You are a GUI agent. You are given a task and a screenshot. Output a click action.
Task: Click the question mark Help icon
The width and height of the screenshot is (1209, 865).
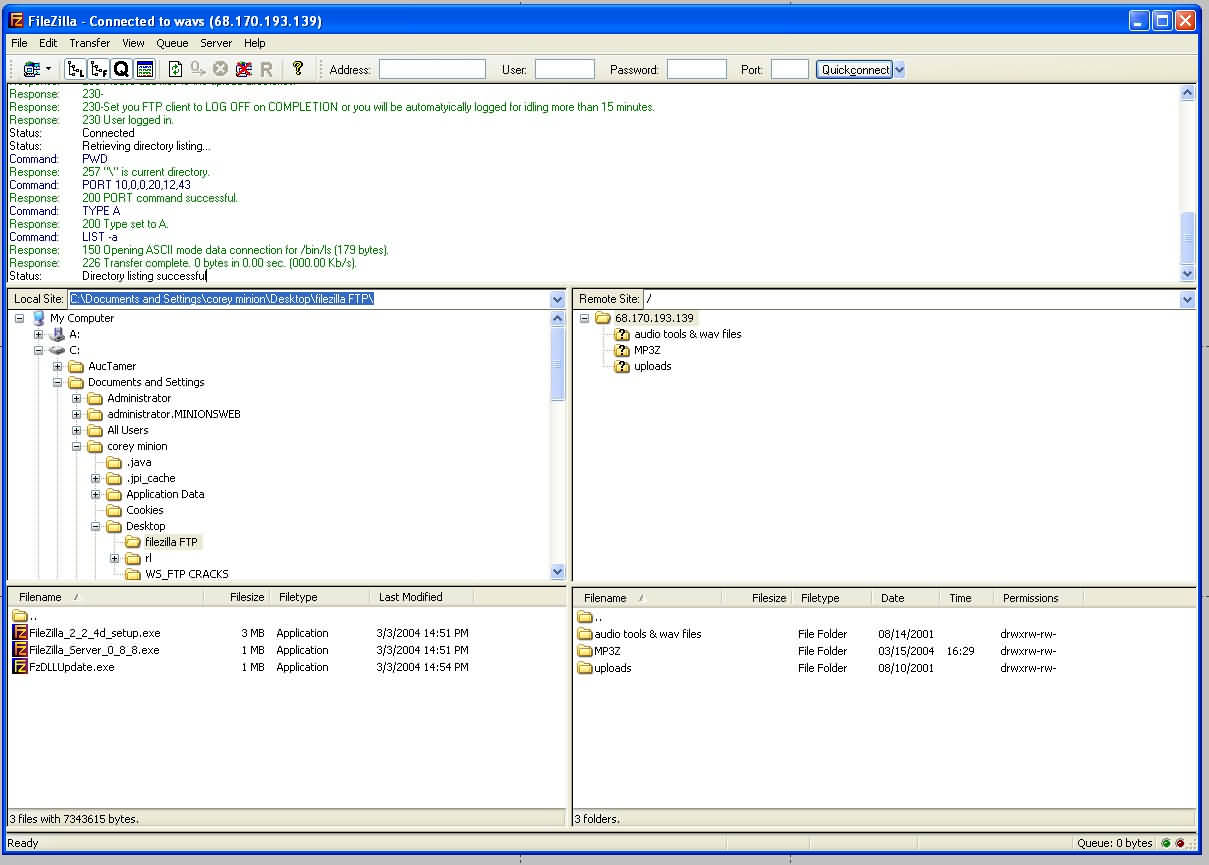pyautogui.click(x=297, y=69)
